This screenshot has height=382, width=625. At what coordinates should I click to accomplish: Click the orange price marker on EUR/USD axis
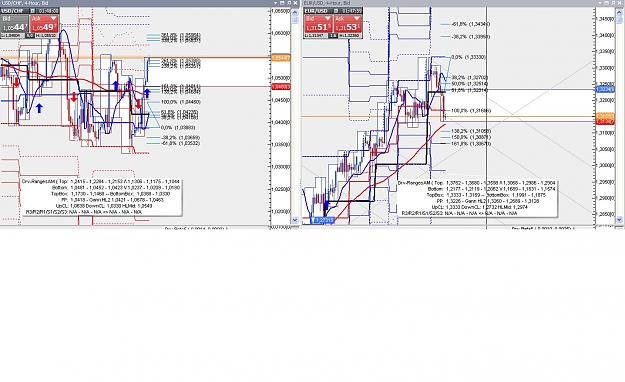click(x=605, y=116)
